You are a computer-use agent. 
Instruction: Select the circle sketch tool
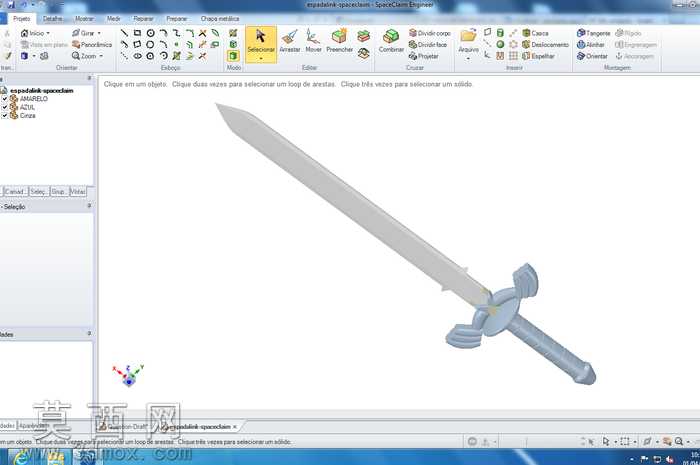coord(150,33)
